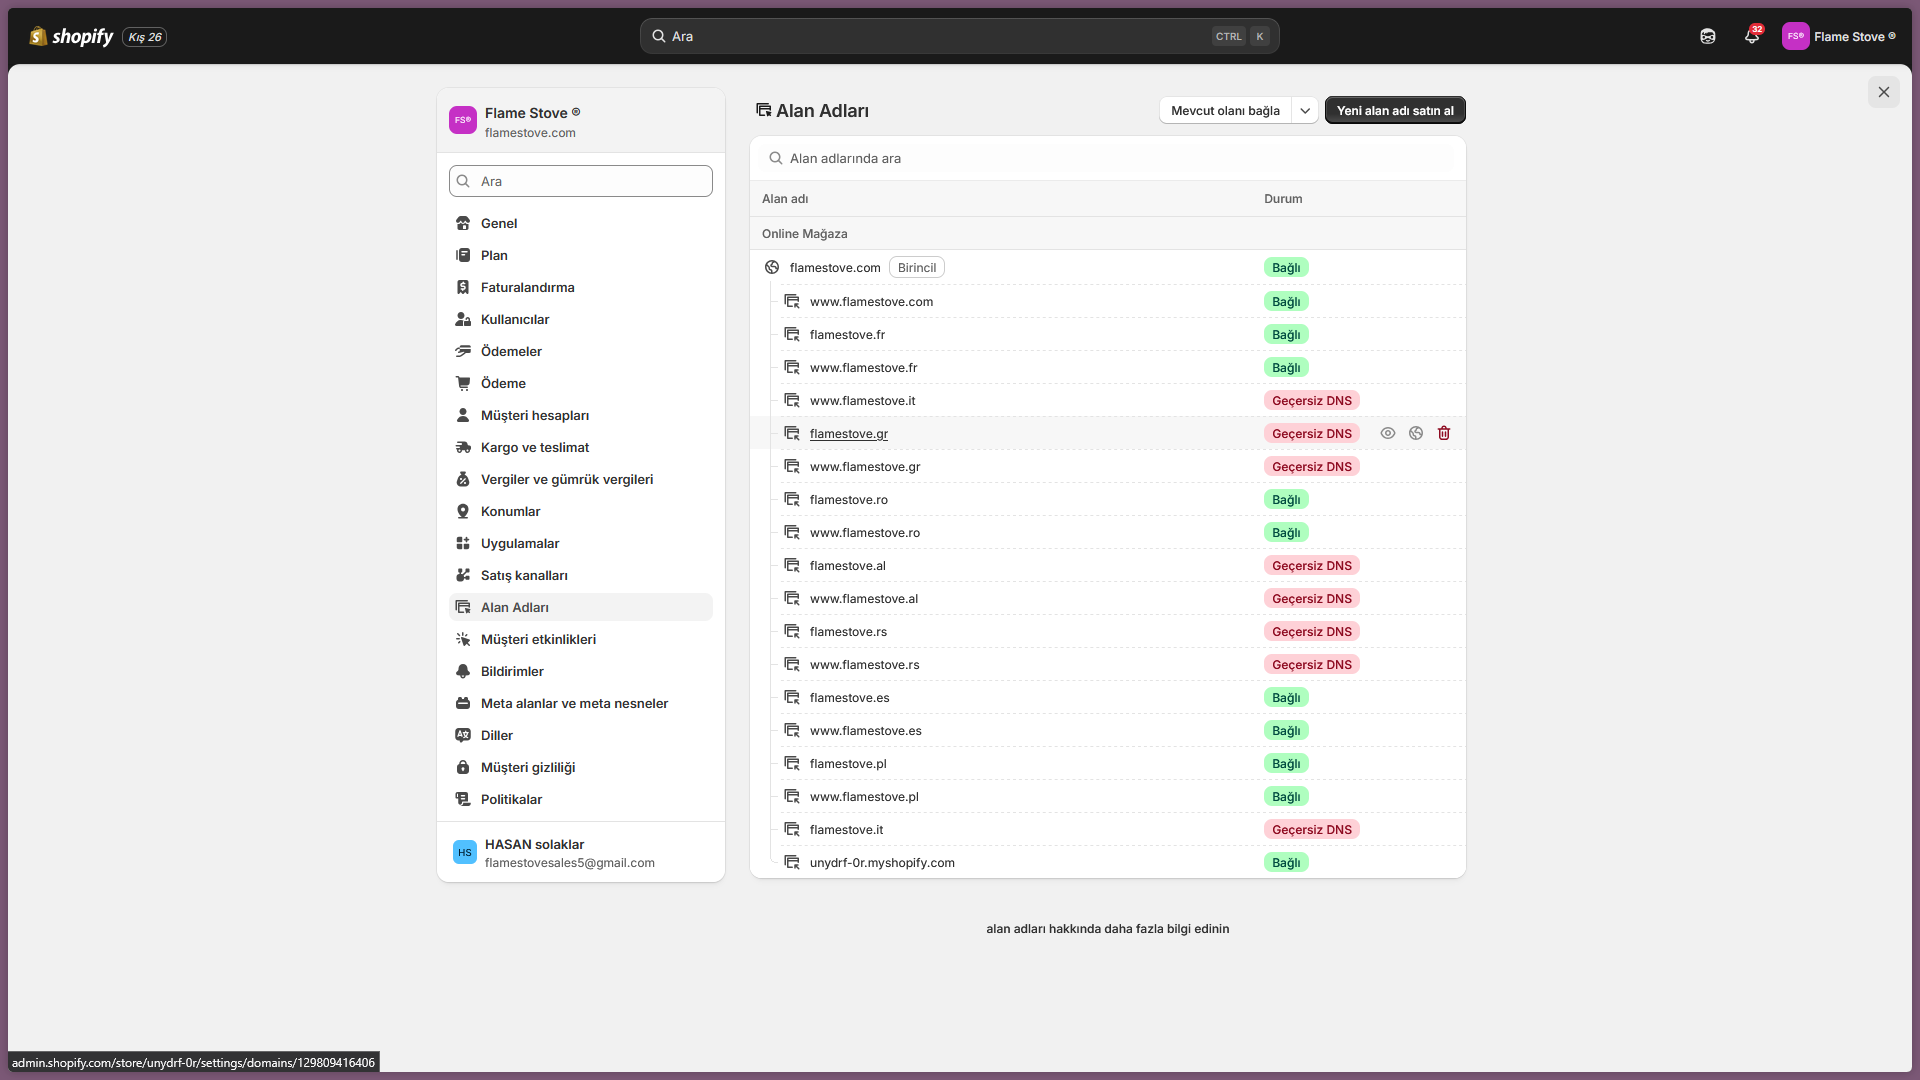Open Genel settings
1920x1080 pixels.
[581, 223]
